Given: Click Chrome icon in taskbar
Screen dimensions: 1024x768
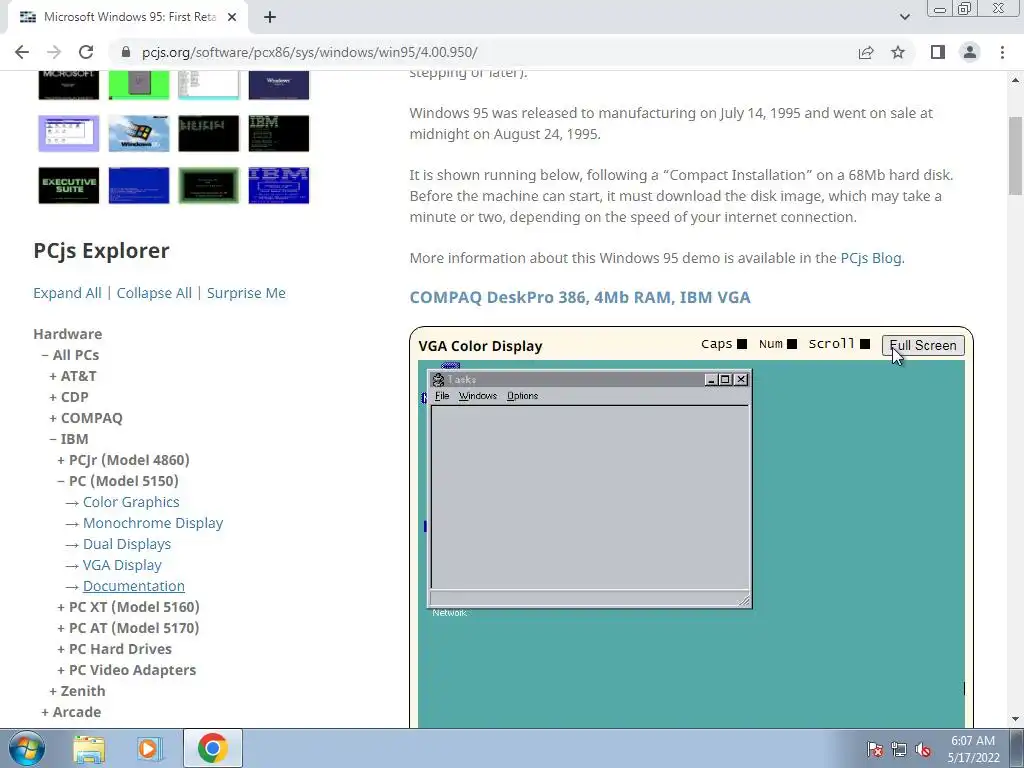Looking at the screenshot, I should pos(212,748).
